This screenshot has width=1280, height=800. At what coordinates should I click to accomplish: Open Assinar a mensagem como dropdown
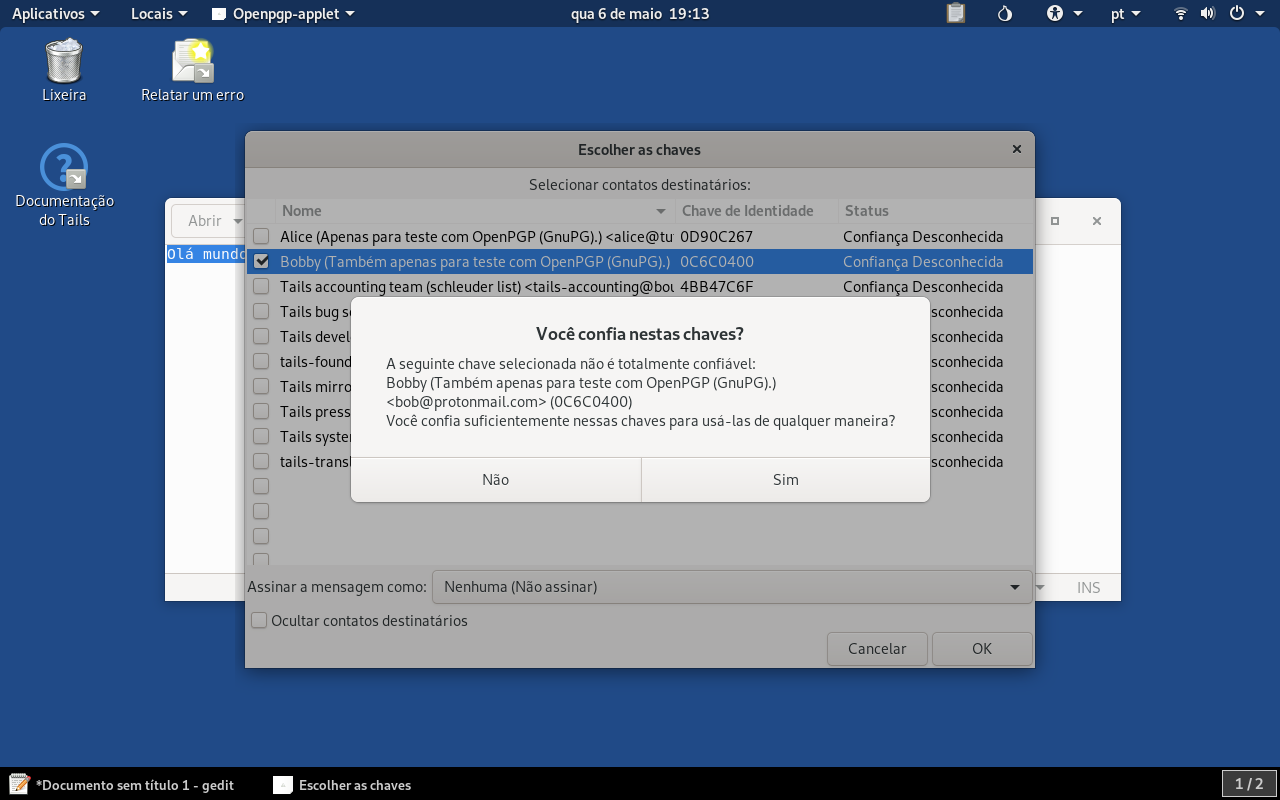click(731, 587)
